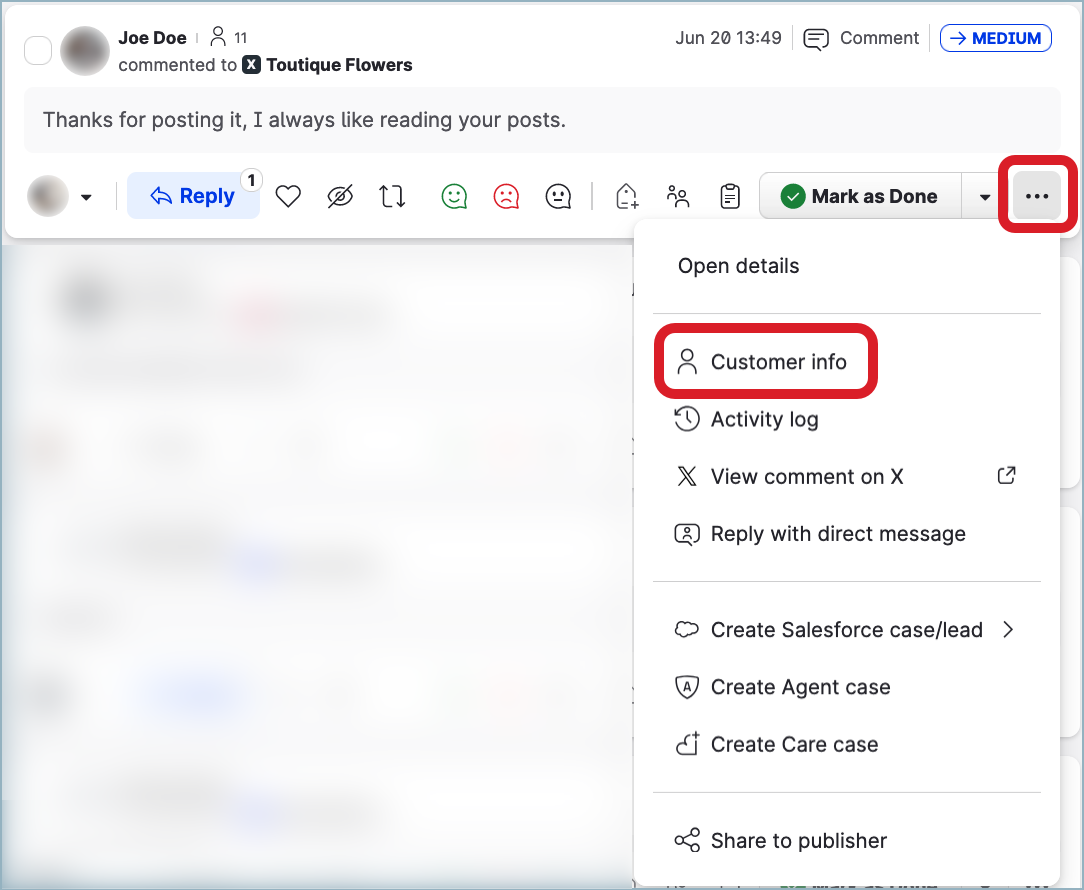The image size is (1084, 890).
Task: Select Customer info from menu
Action: click(x=778, y=362)
